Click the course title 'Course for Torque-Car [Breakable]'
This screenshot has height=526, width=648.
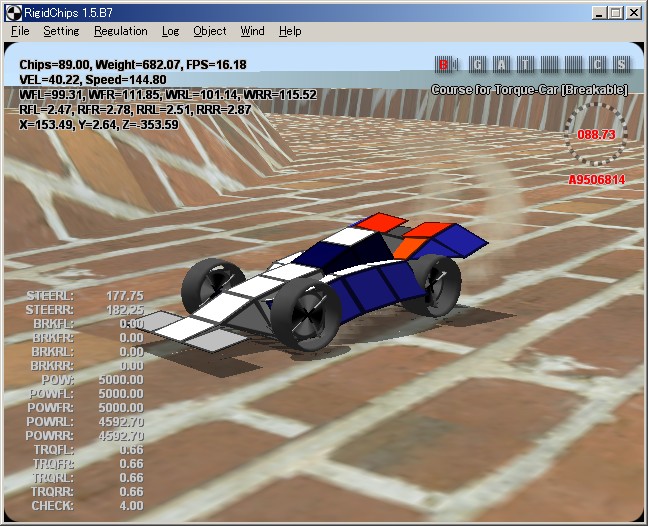tap(529, 90)
